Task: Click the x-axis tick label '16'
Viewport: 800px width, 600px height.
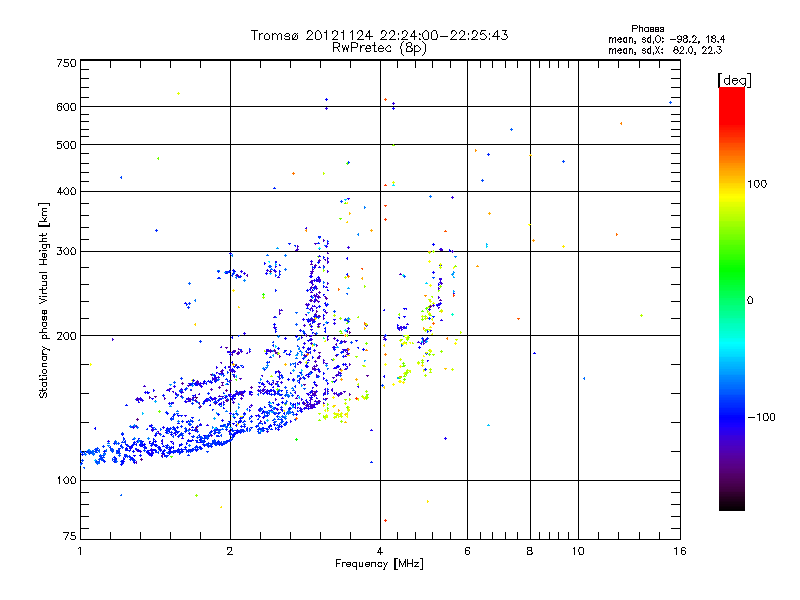Action: click(x=680, y=551)
